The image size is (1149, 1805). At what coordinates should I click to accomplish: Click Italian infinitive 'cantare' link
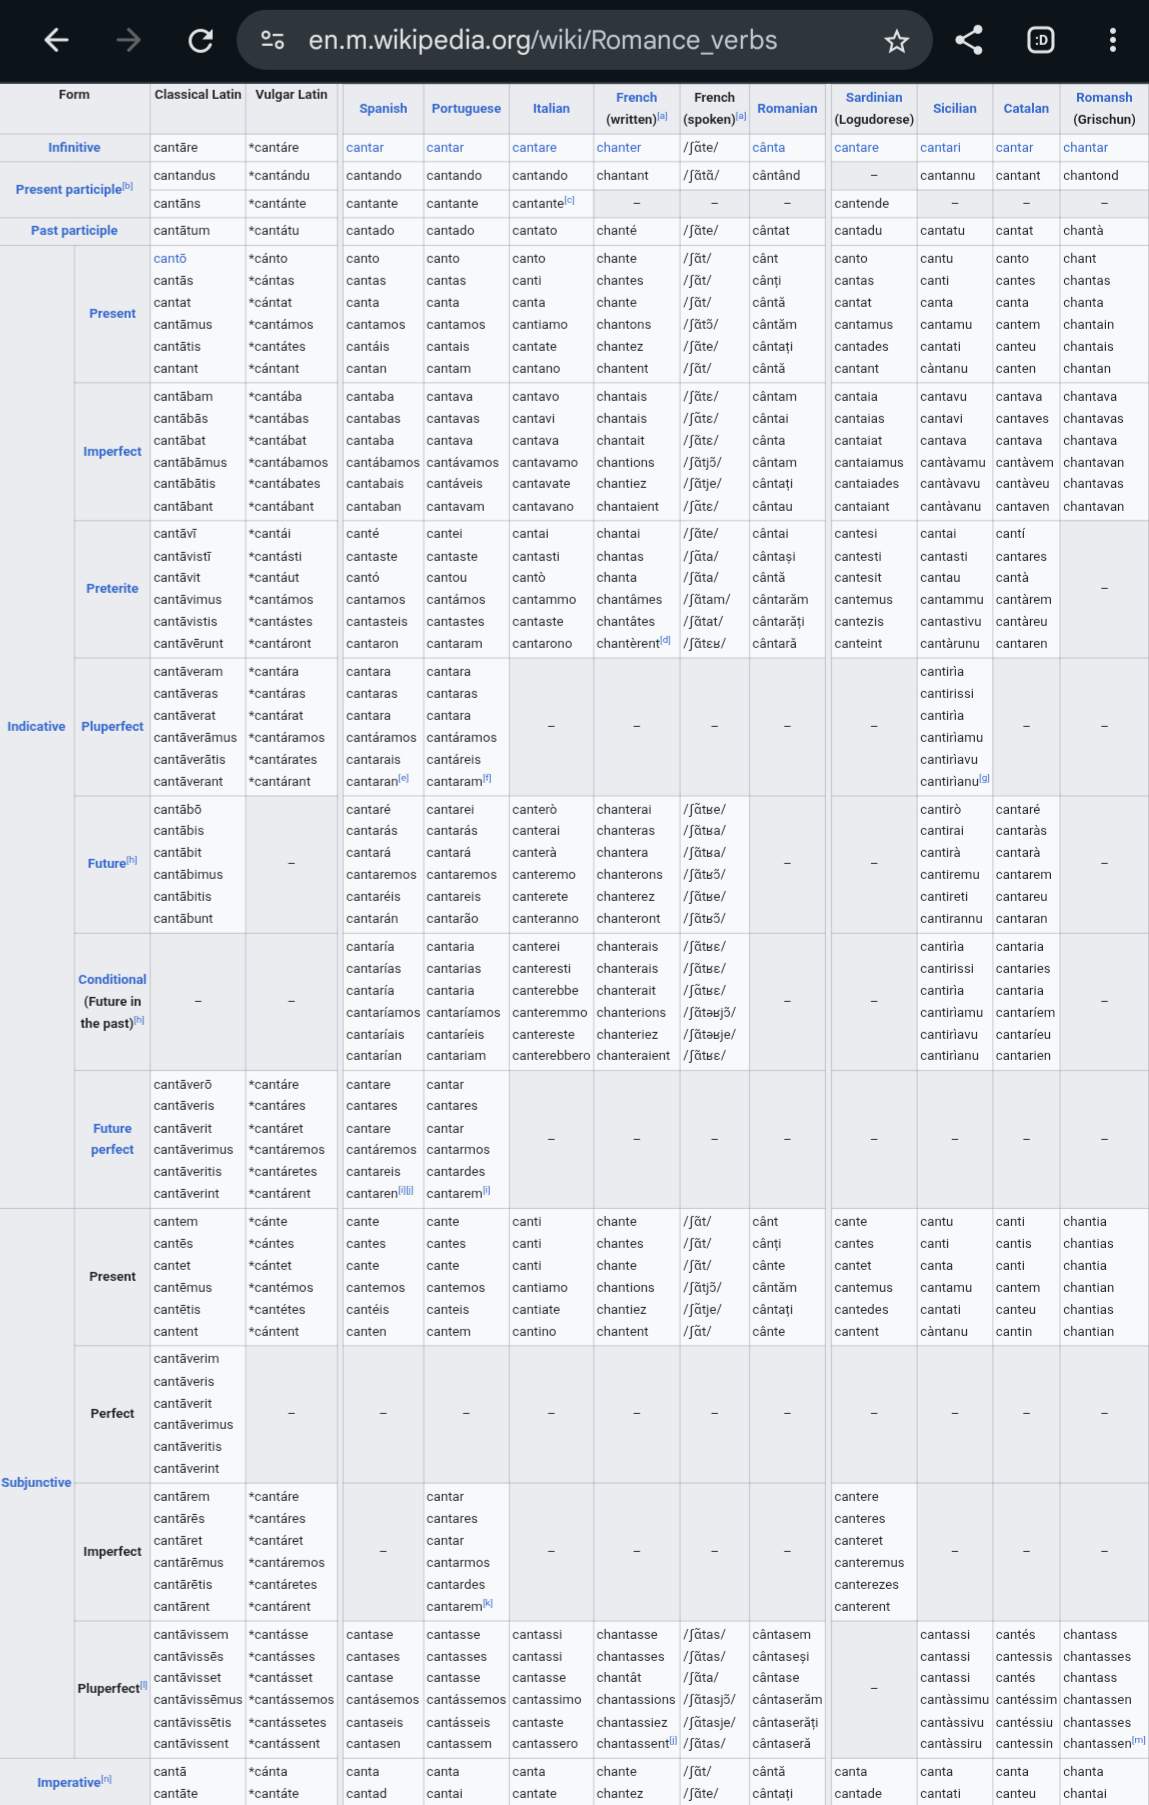[x=534, y=147]
